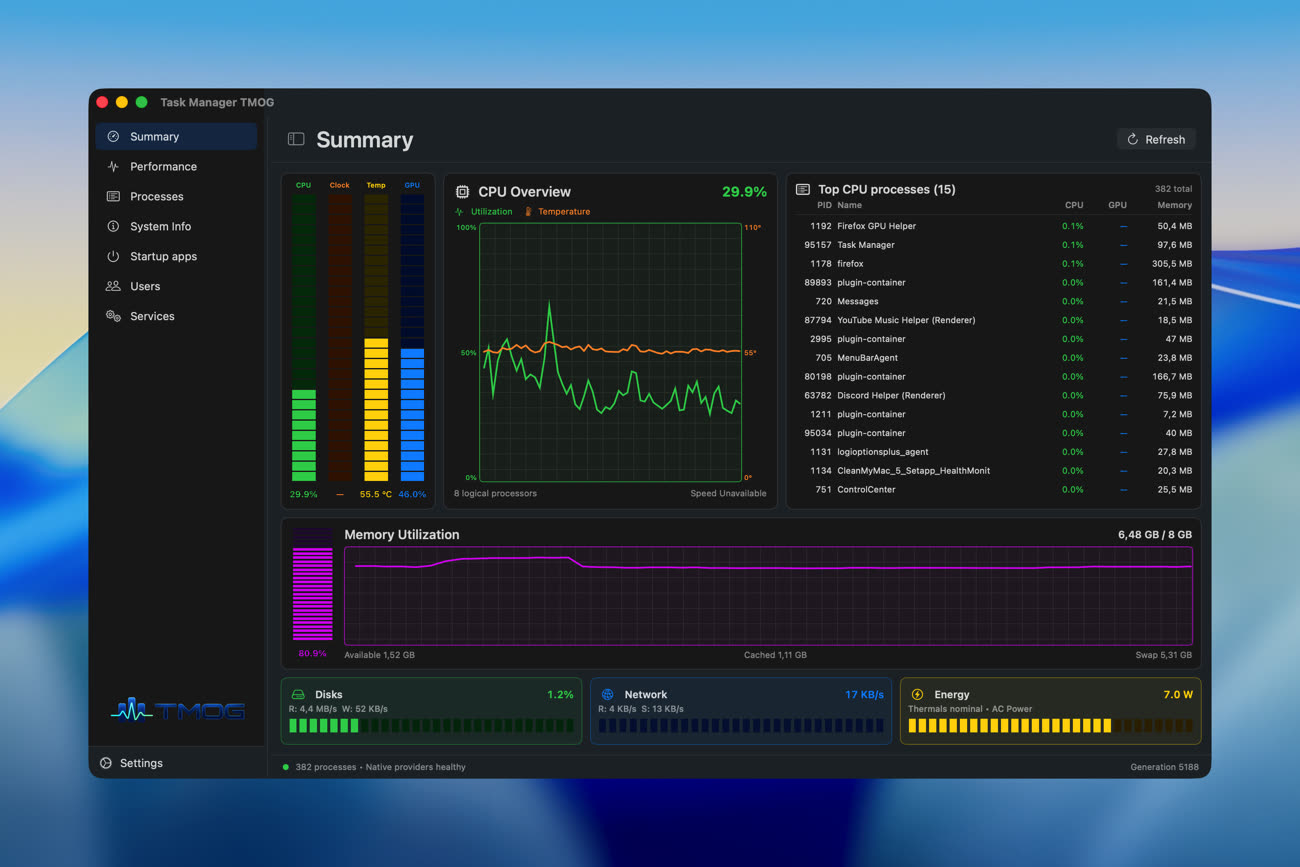Select the MenuBarAgent process row
1300x867 pixels.
[x=994, y=358]
